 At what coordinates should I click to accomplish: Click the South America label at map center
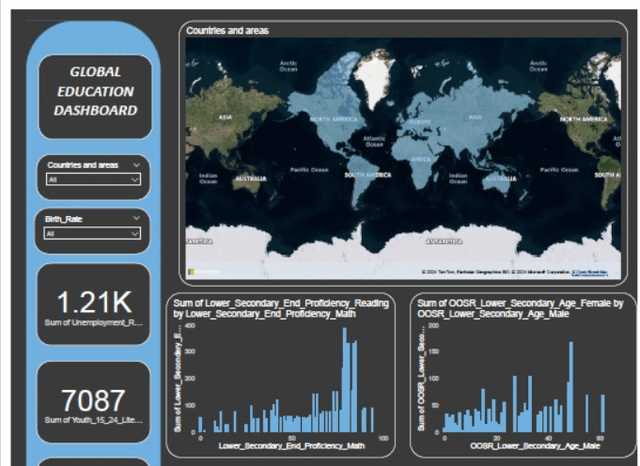tap(368, 175)
